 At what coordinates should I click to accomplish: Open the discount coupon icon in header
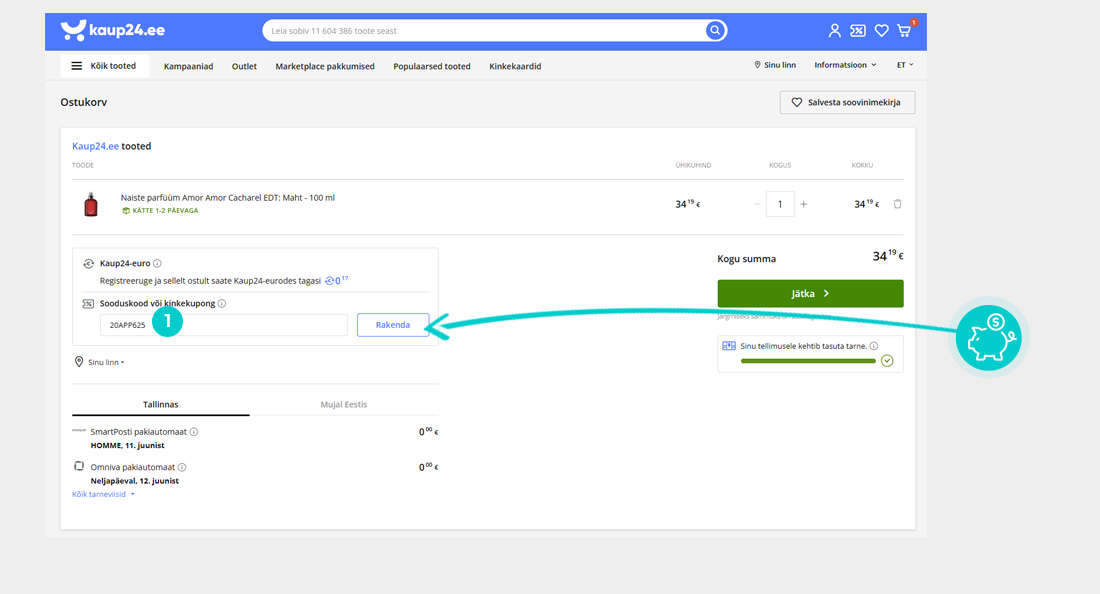click(x=857, y=31)
